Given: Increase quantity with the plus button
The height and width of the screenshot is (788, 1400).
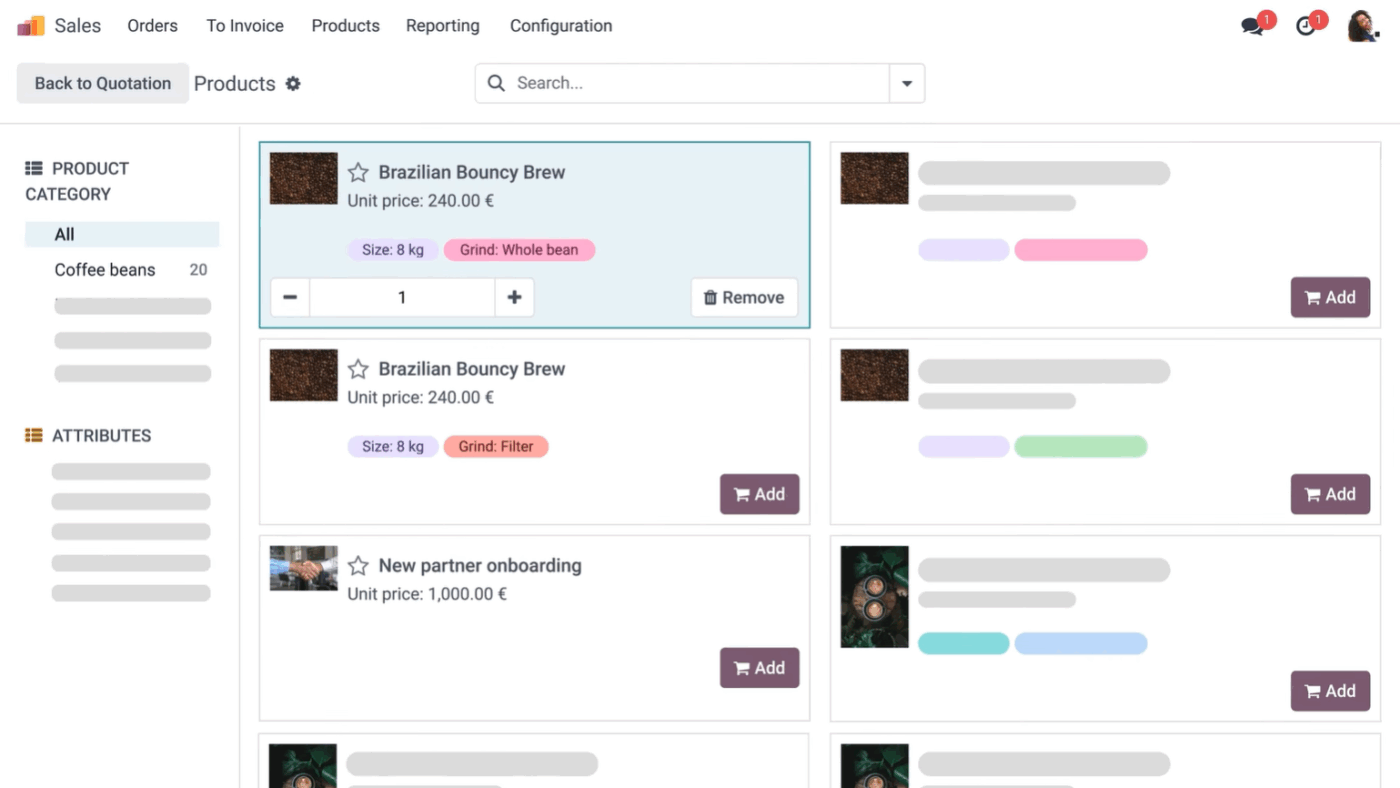Looking at the screenshot, I should pos(514,297).
